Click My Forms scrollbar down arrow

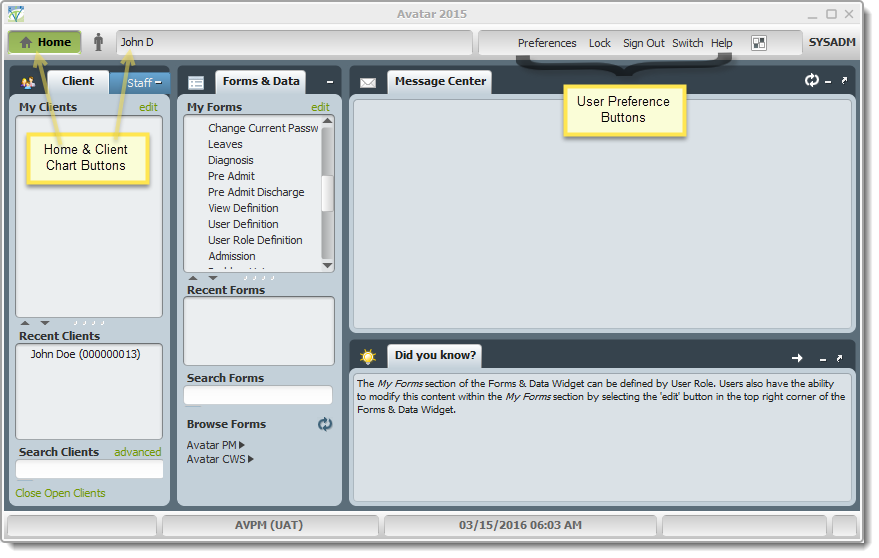click(328, 266)
